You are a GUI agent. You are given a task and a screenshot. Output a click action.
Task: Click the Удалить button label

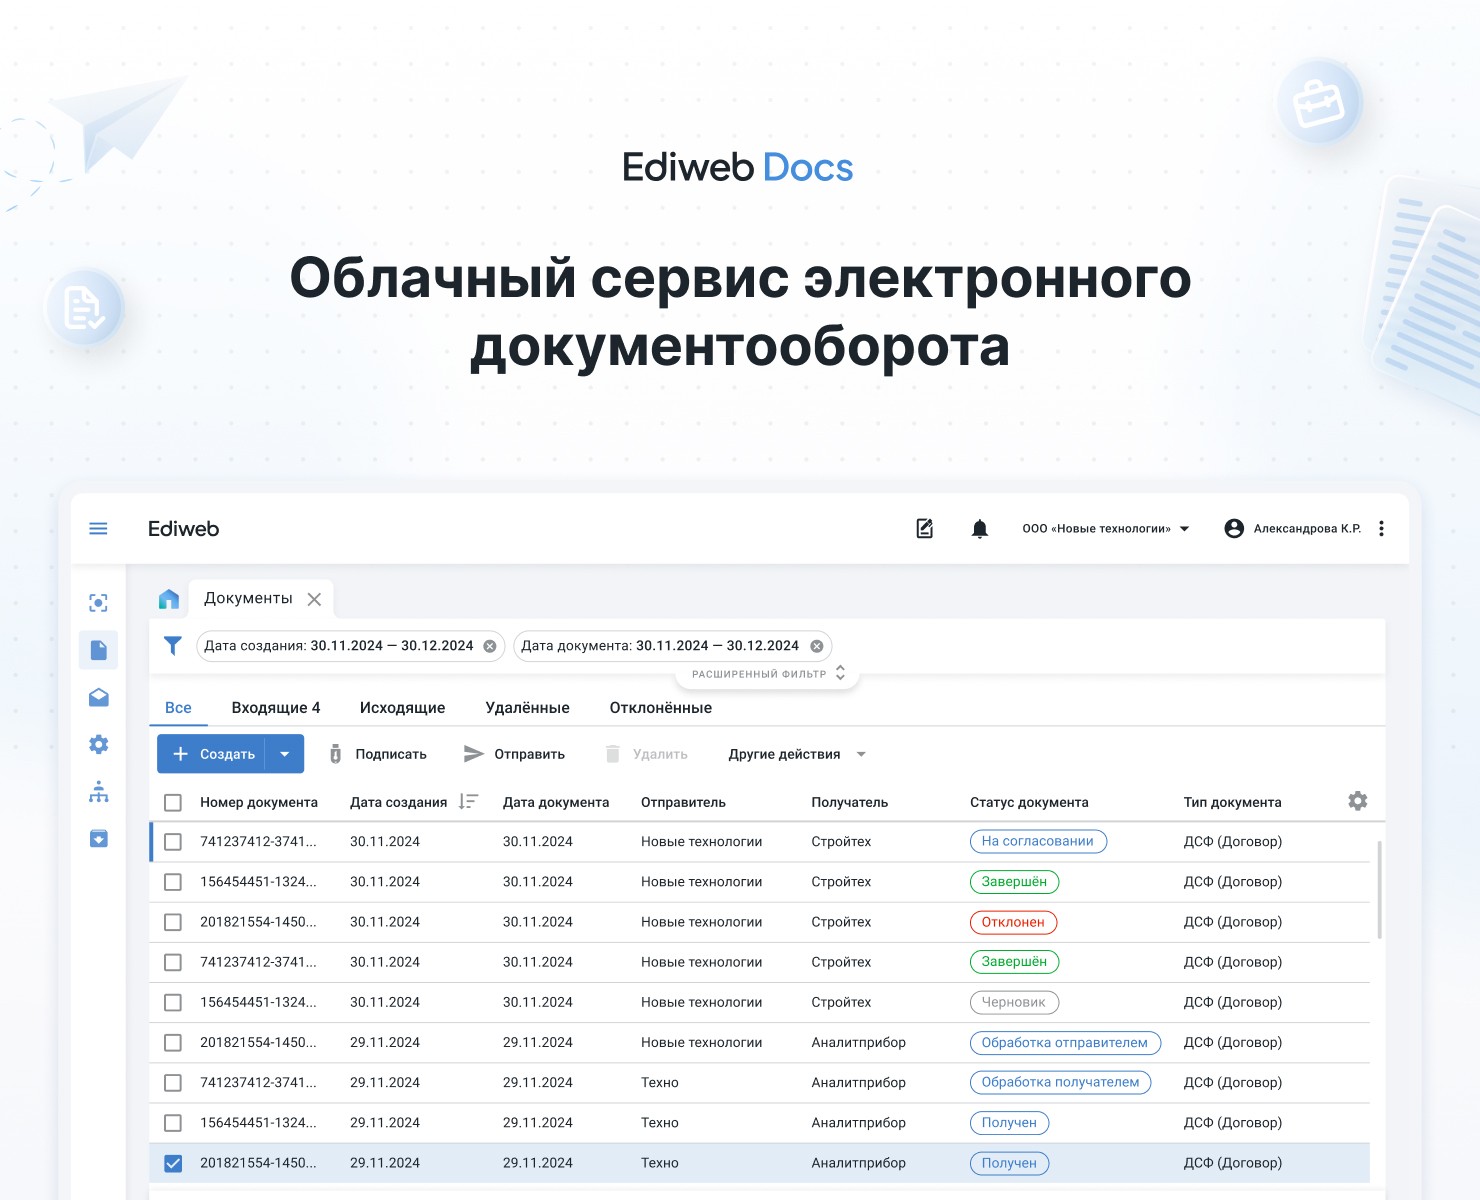point(660,754)
